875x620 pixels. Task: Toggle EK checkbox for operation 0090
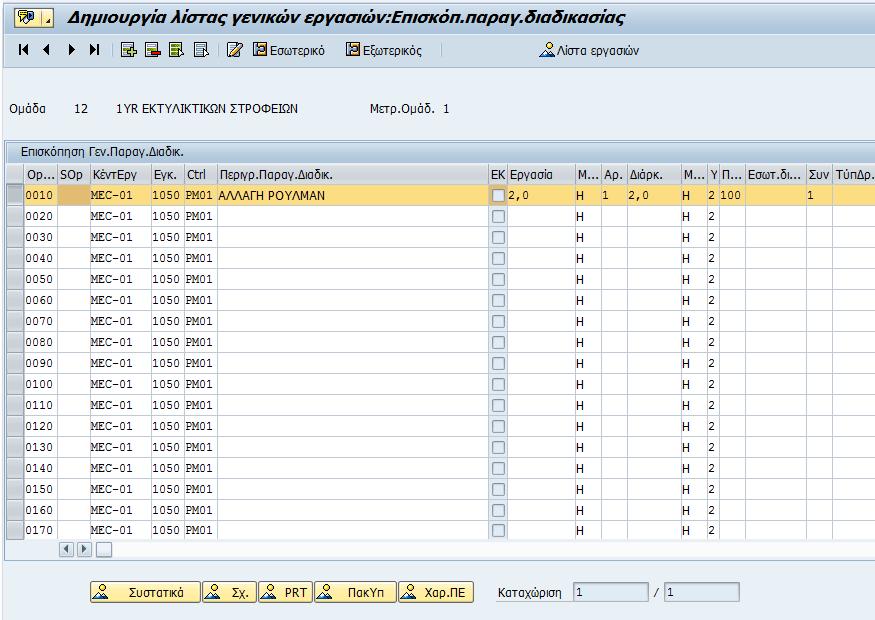498,363
